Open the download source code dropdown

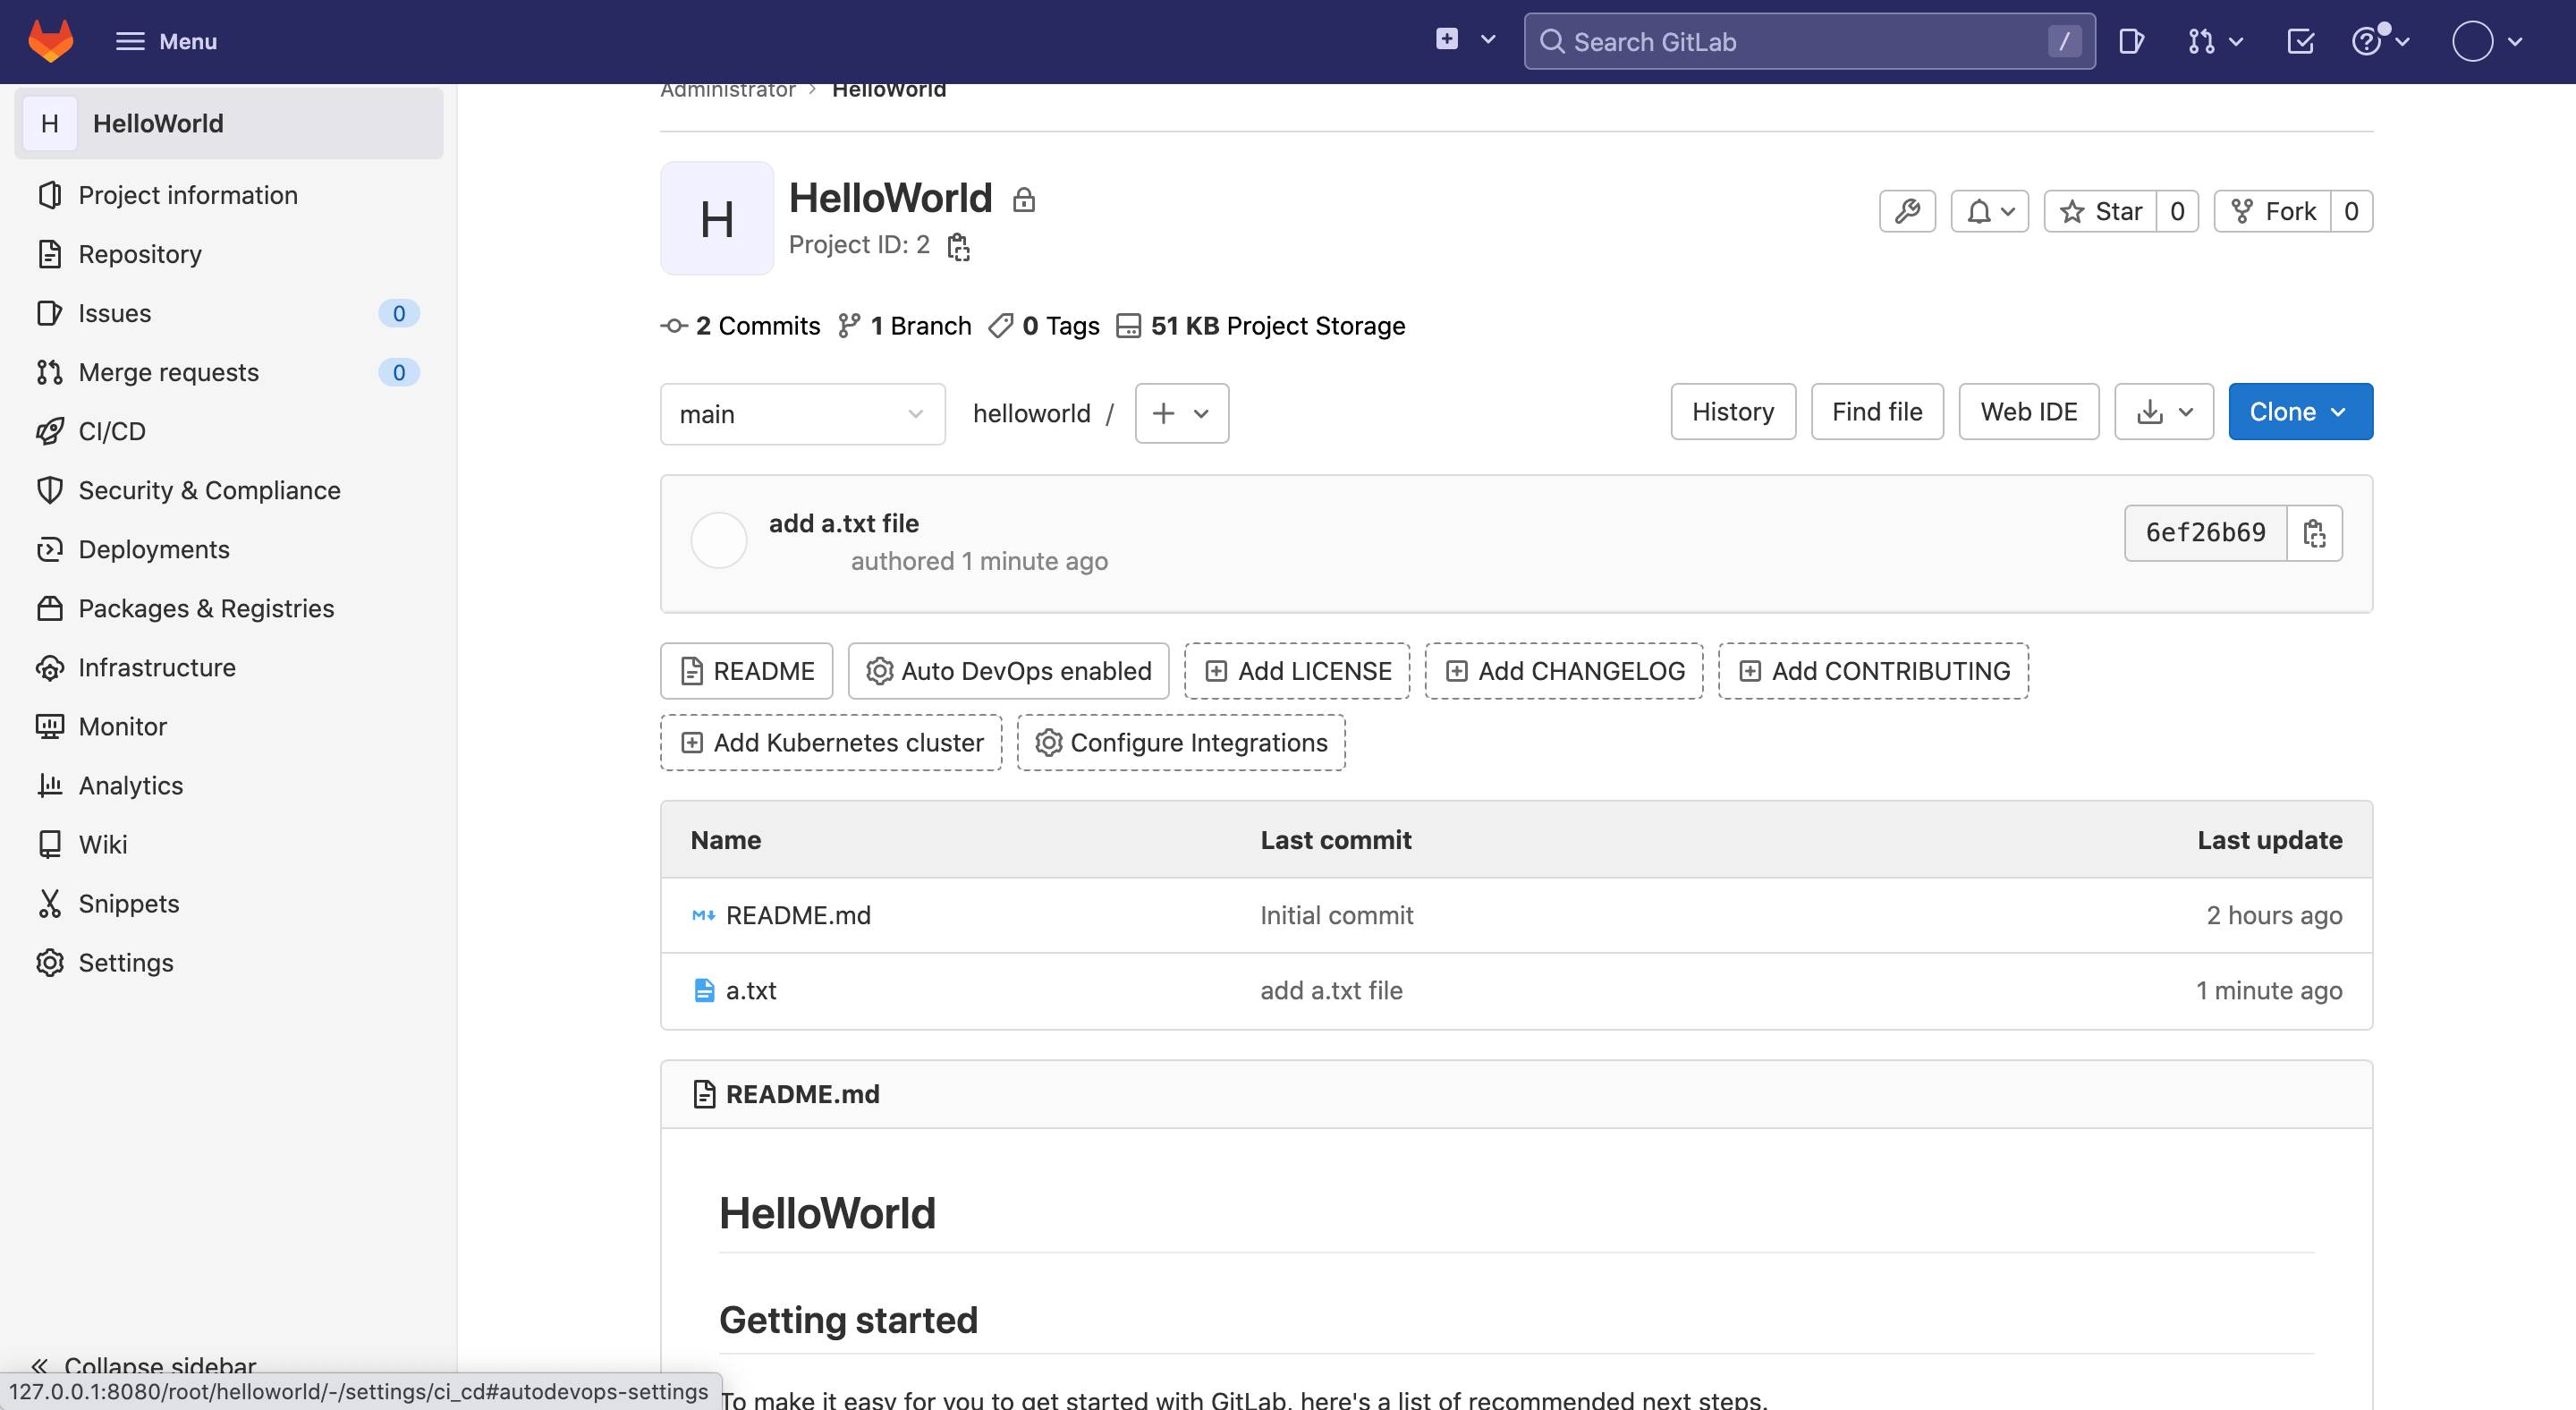[2163, 411]
